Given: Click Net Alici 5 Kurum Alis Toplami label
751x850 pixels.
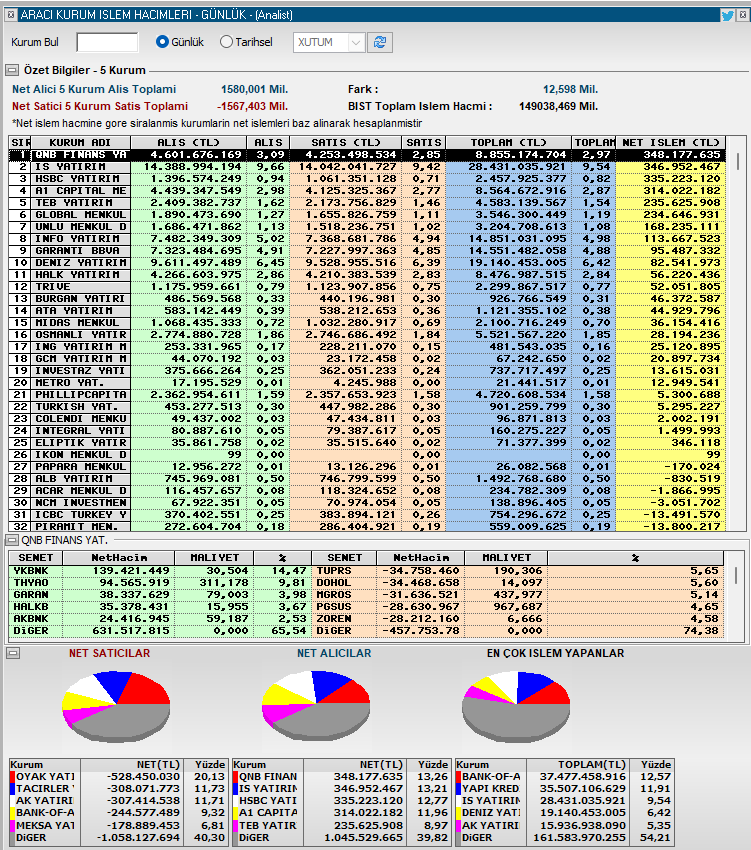Looking at the screenshot, I should [94, 89].
